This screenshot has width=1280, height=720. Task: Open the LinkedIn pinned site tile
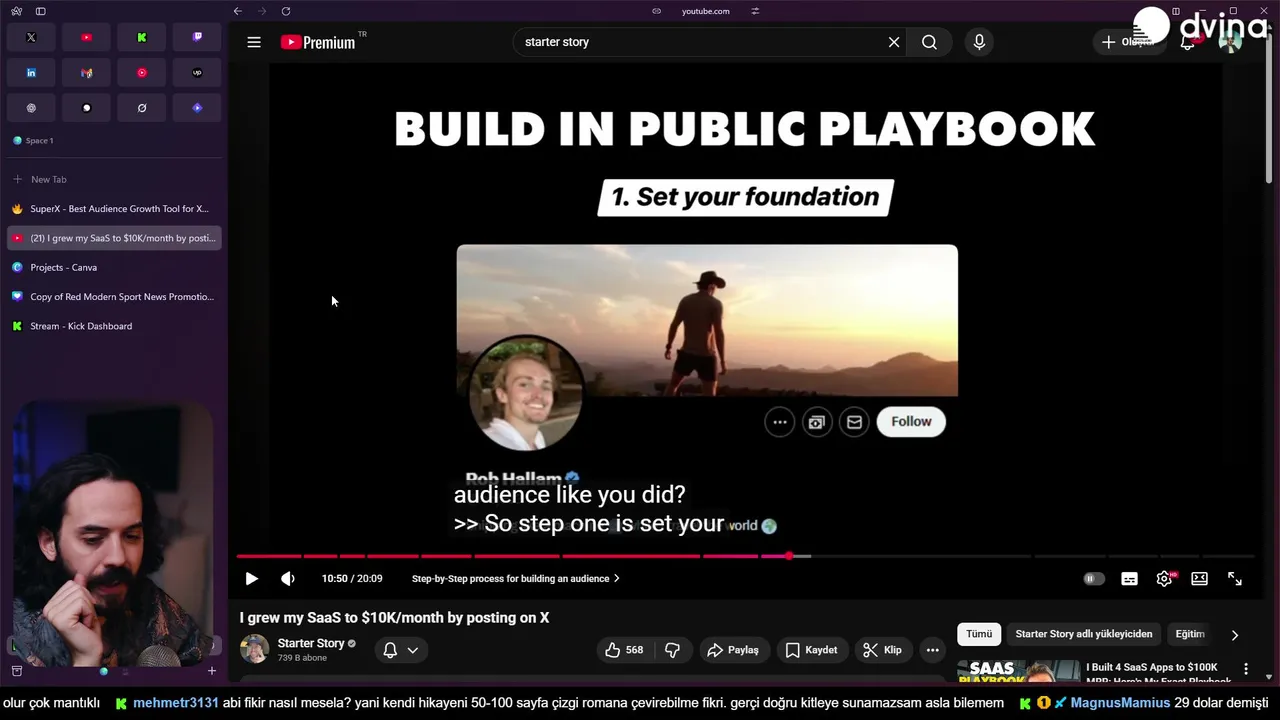point(31,73)
